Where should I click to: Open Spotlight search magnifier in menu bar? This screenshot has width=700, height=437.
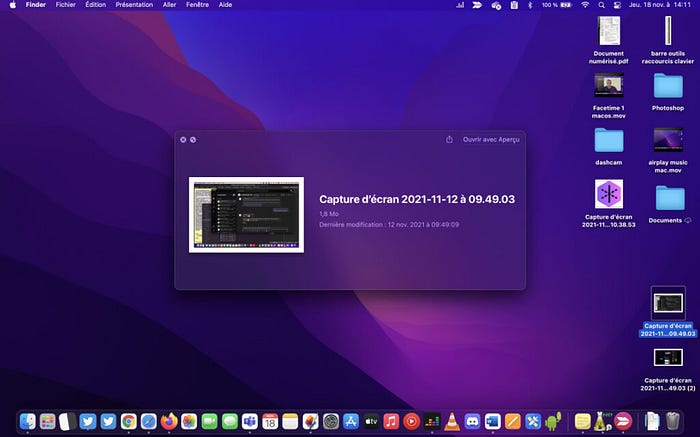point(601,5)
